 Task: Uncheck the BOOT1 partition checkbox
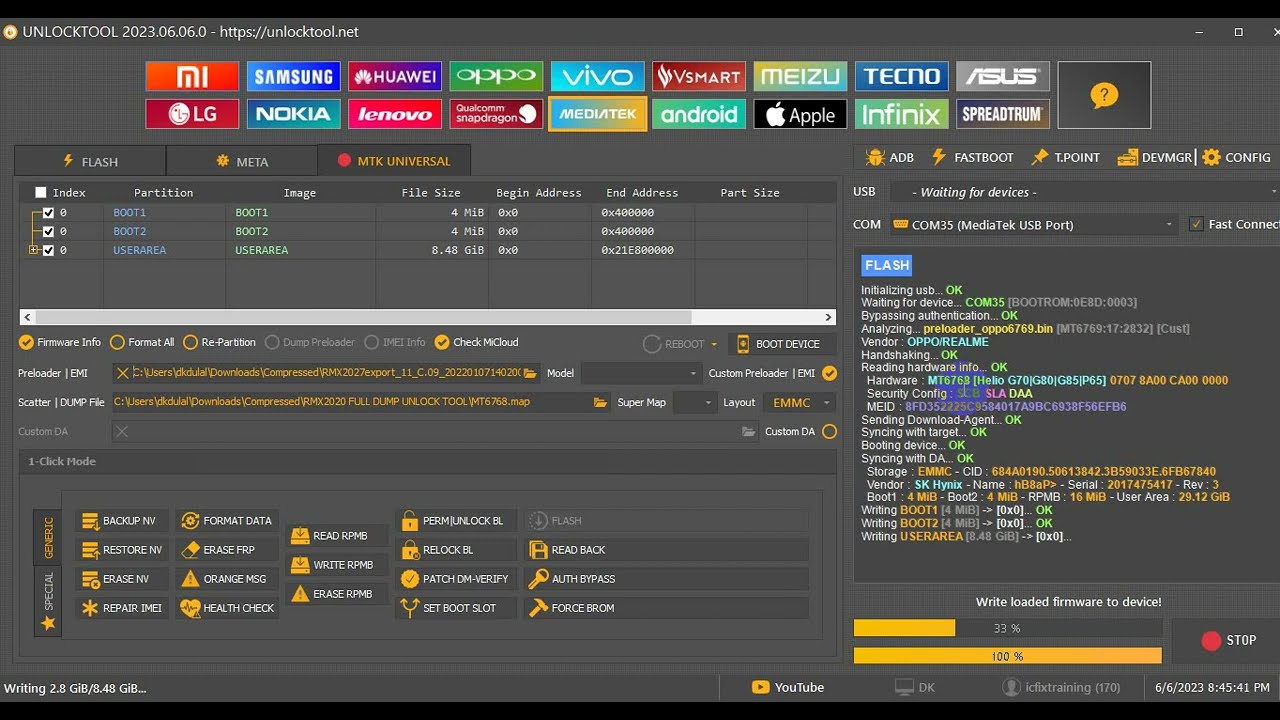(x=48, y=213)
